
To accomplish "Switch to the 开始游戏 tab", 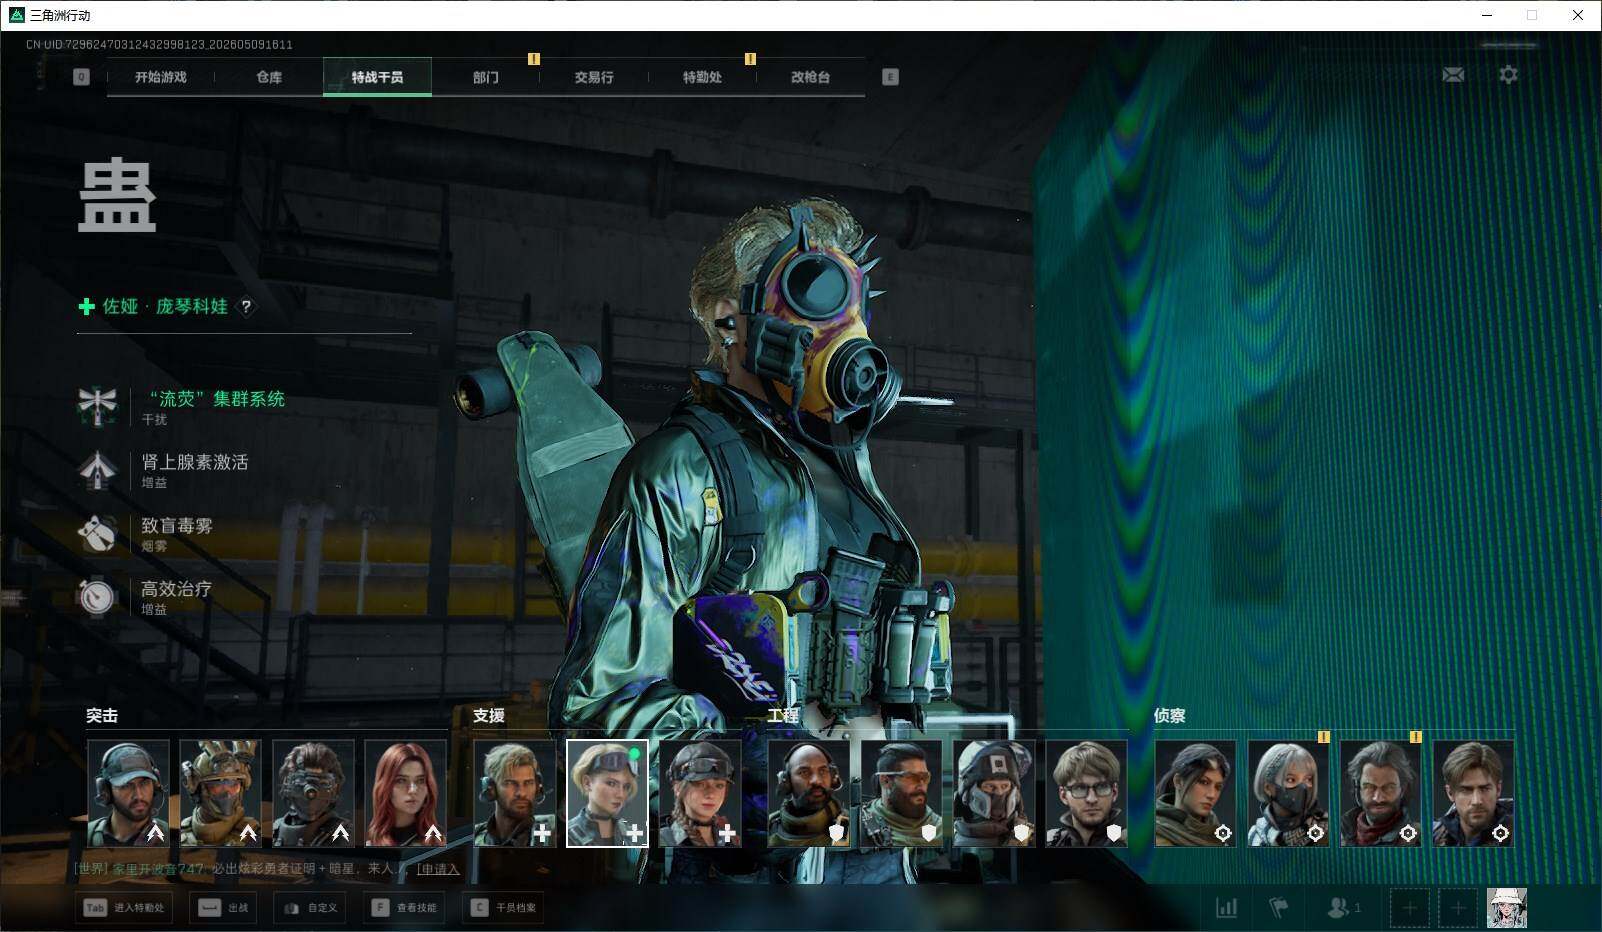I will click(161, 77).
